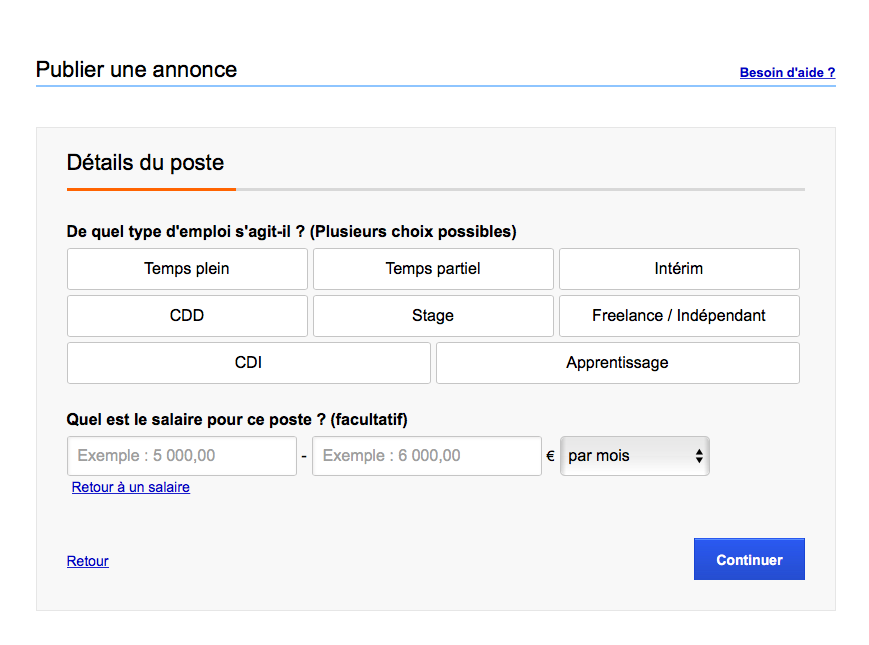
Task: Click the Retour à un salaire link
Action: pos(131,487)
